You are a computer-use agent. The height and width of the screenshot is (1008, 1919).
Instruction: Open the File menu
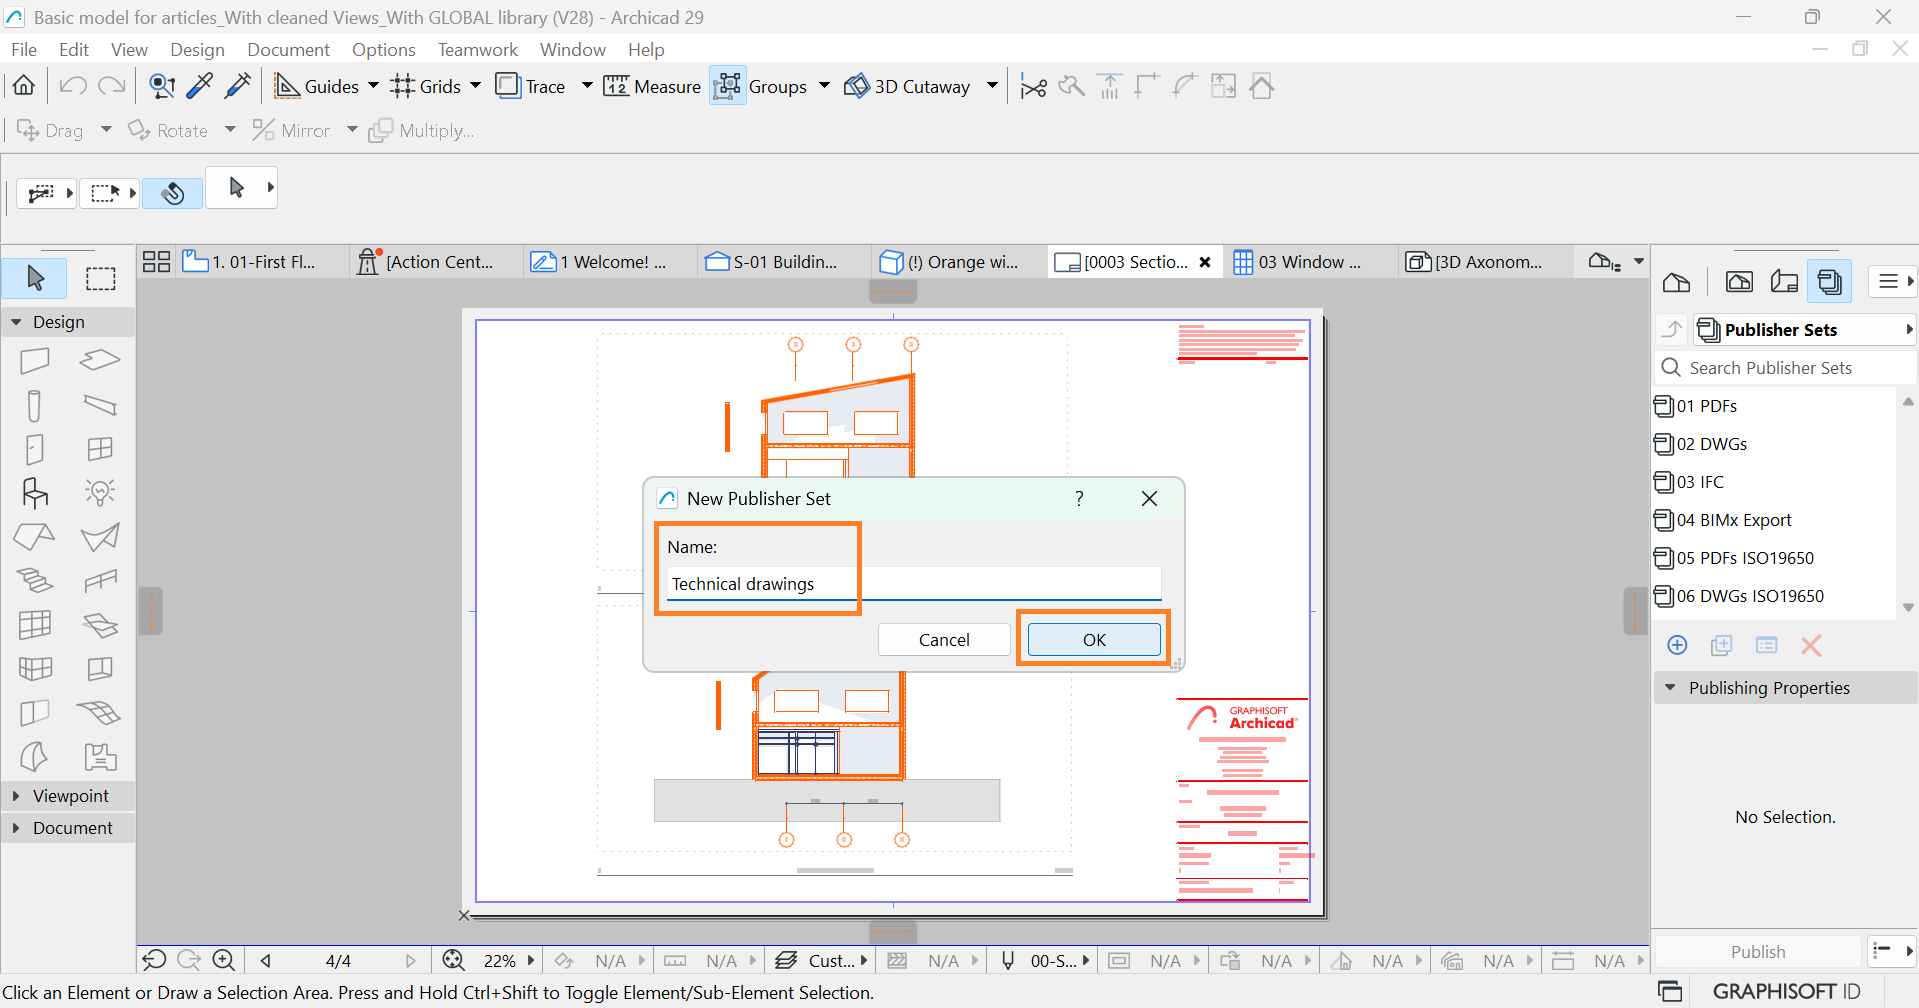pyautogui.click(x=24, y=49)
